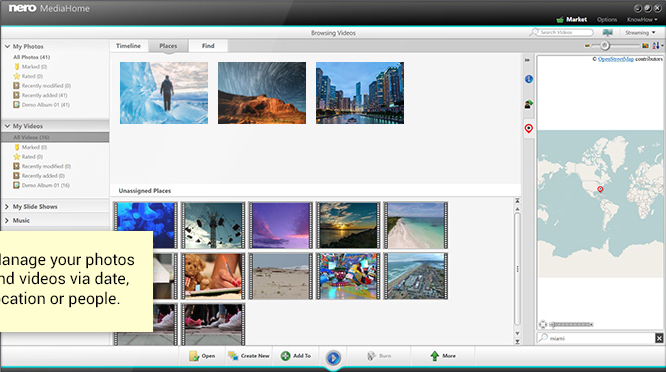Click the large thumbnails size icon
This screenshot has width=666, height=372.
(645, 45)
